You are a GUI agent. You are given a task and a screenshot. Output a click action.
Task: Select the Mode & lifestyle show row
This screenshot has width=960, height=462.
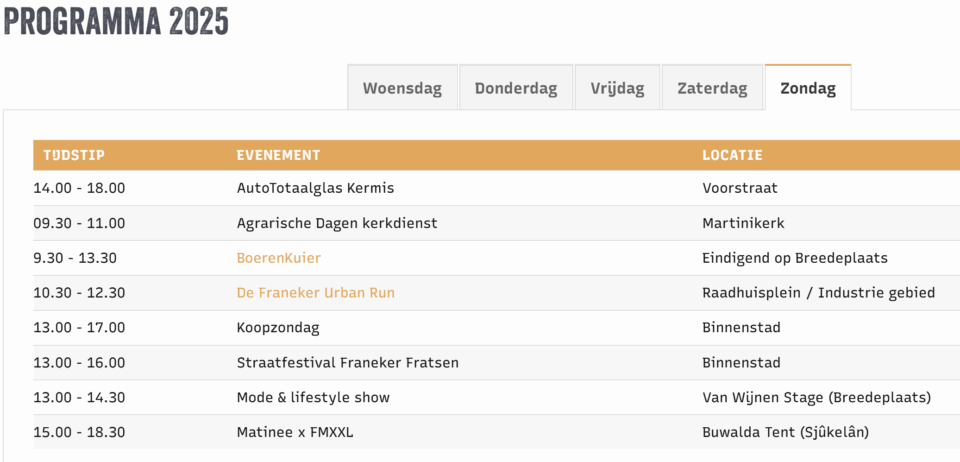click(313, 398)
